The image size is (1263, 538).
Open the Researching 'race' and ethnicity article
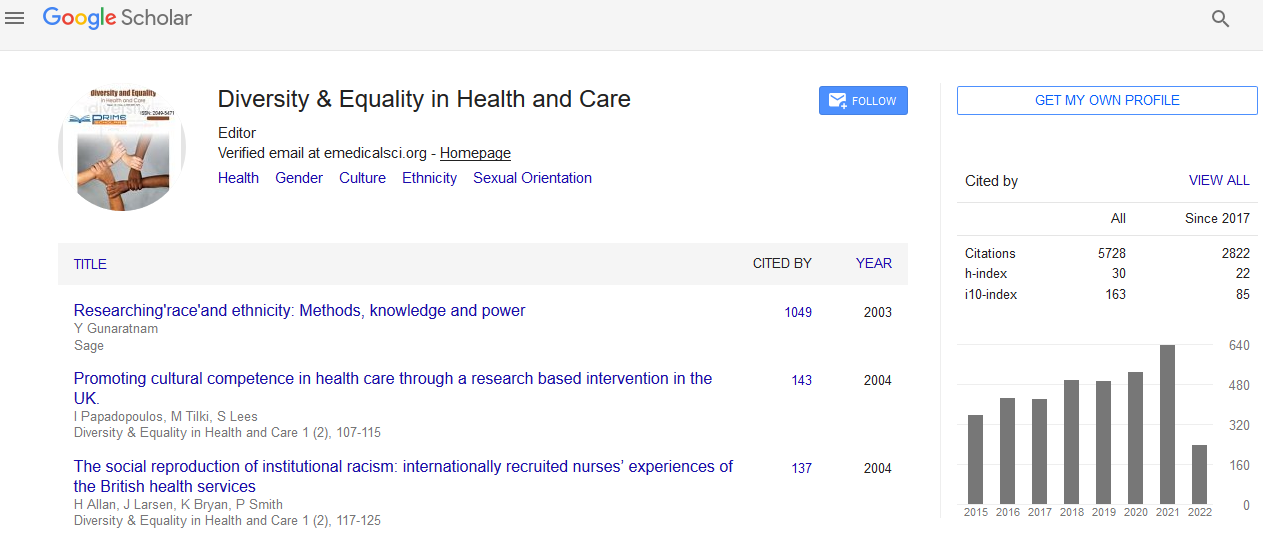[x=299, y=311]
